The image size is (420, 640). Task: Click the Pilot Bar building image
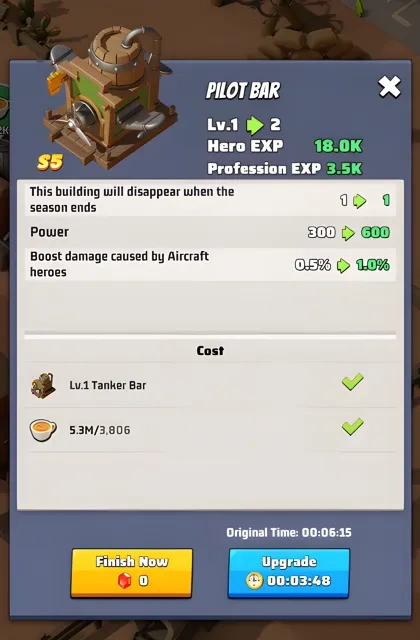(110, 96)
